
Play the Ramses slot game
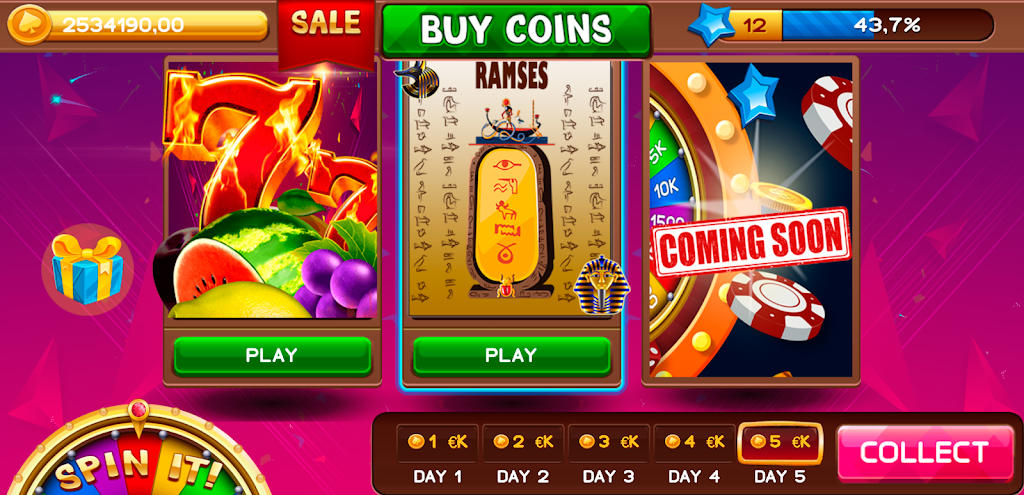511,356
